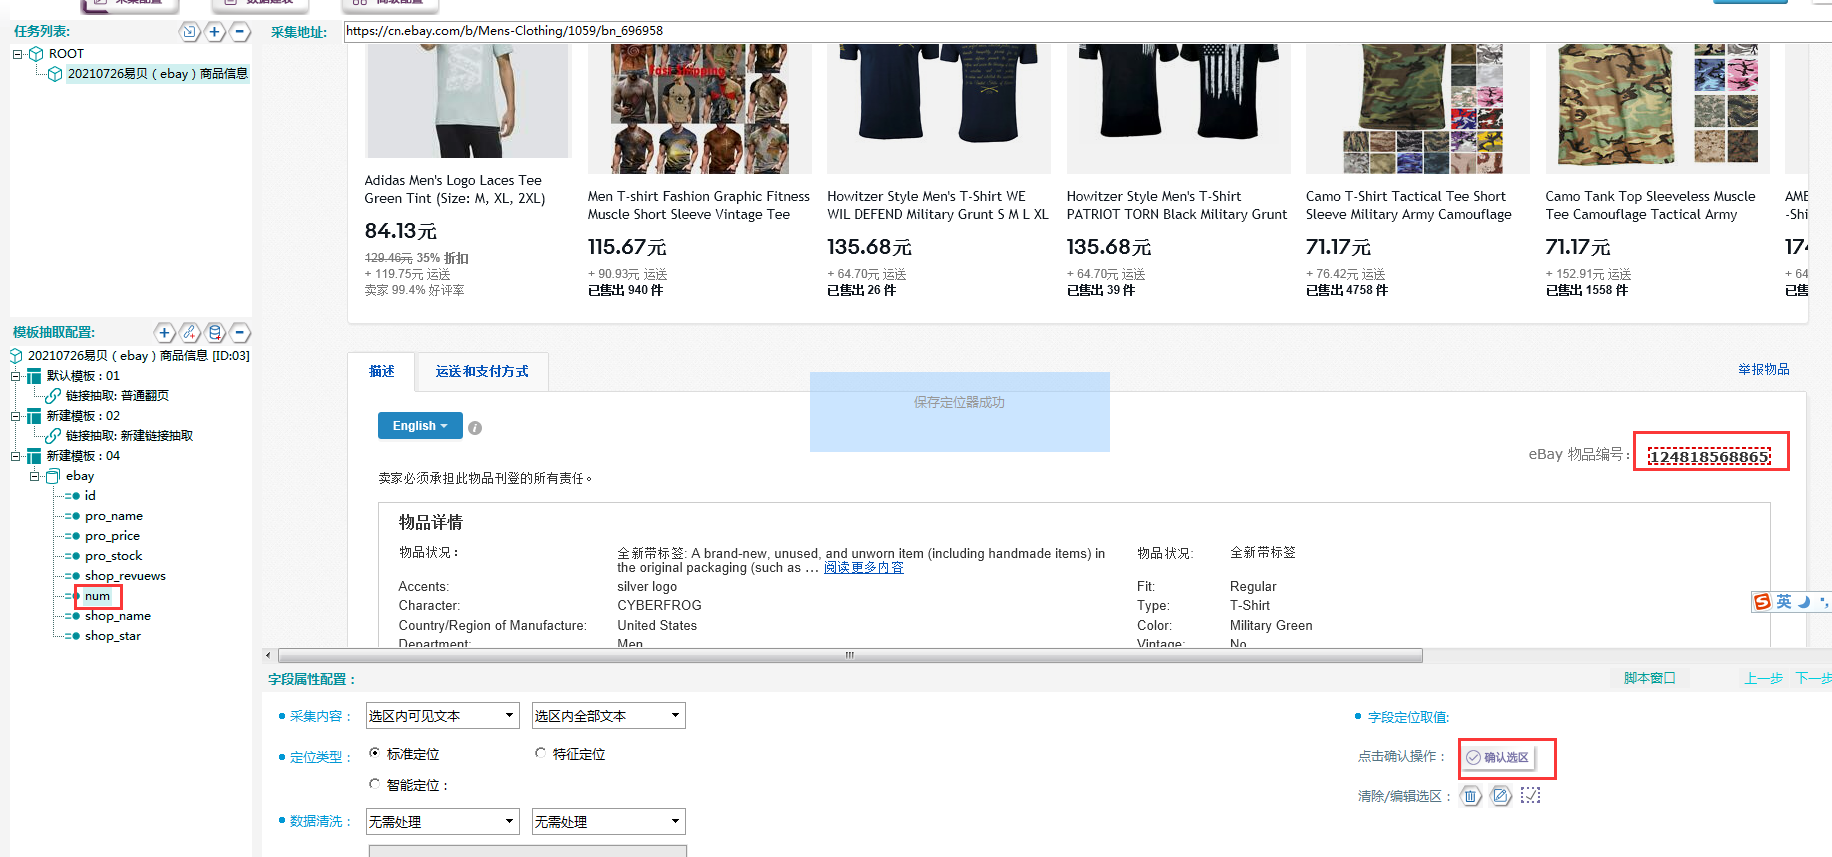Select the num field
1832x857 pixels.
coord(97,596)
